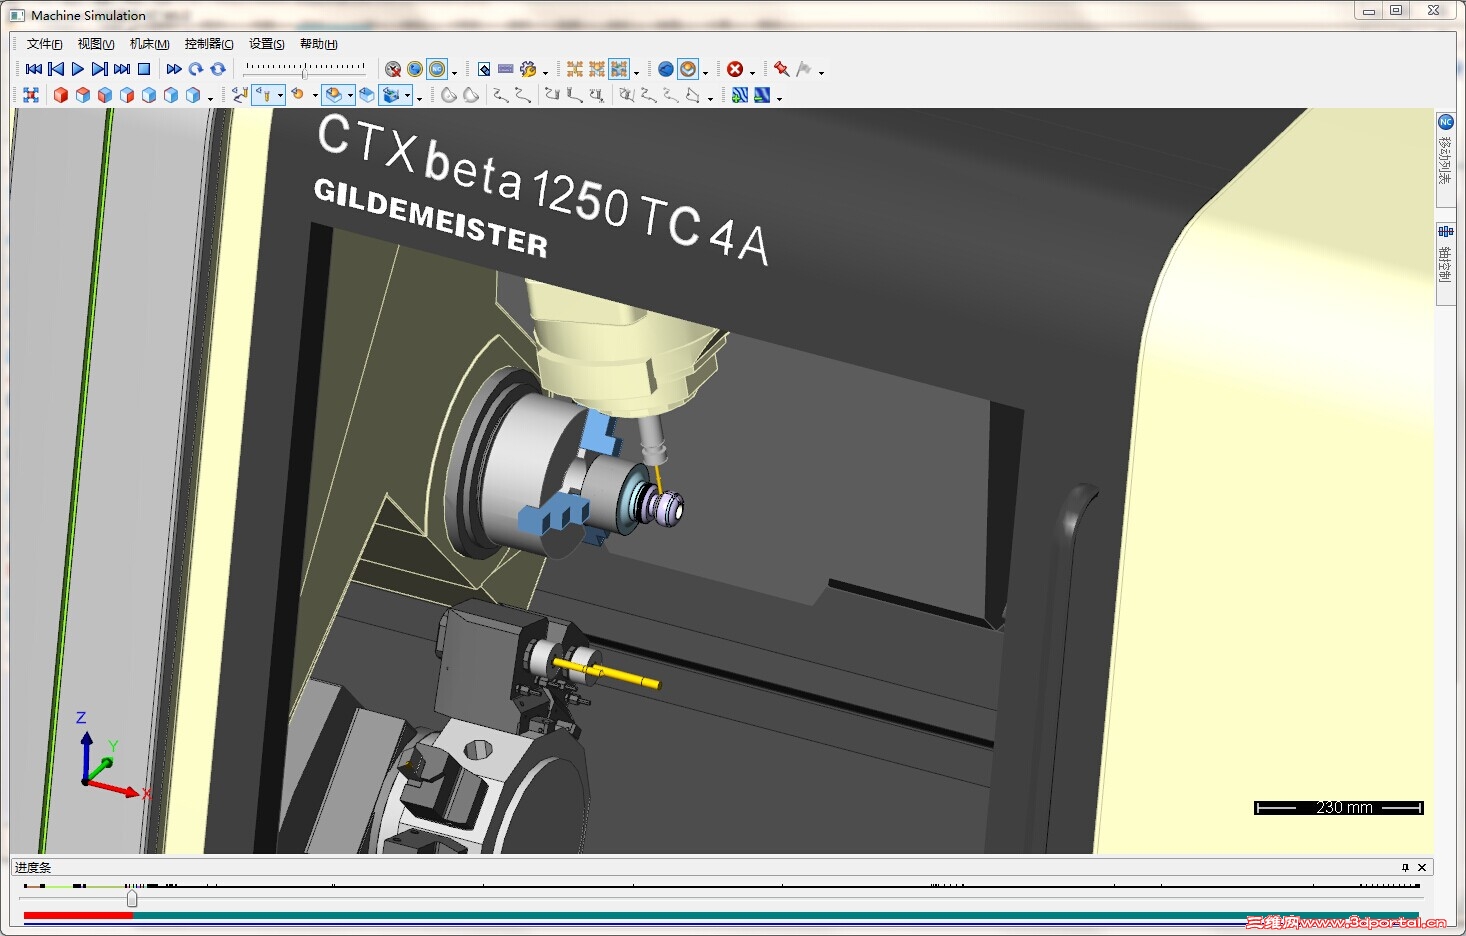Click the blue wave green-minus icon
The width and height of the screenshot is (1466, 936).
tap(762, 95)
